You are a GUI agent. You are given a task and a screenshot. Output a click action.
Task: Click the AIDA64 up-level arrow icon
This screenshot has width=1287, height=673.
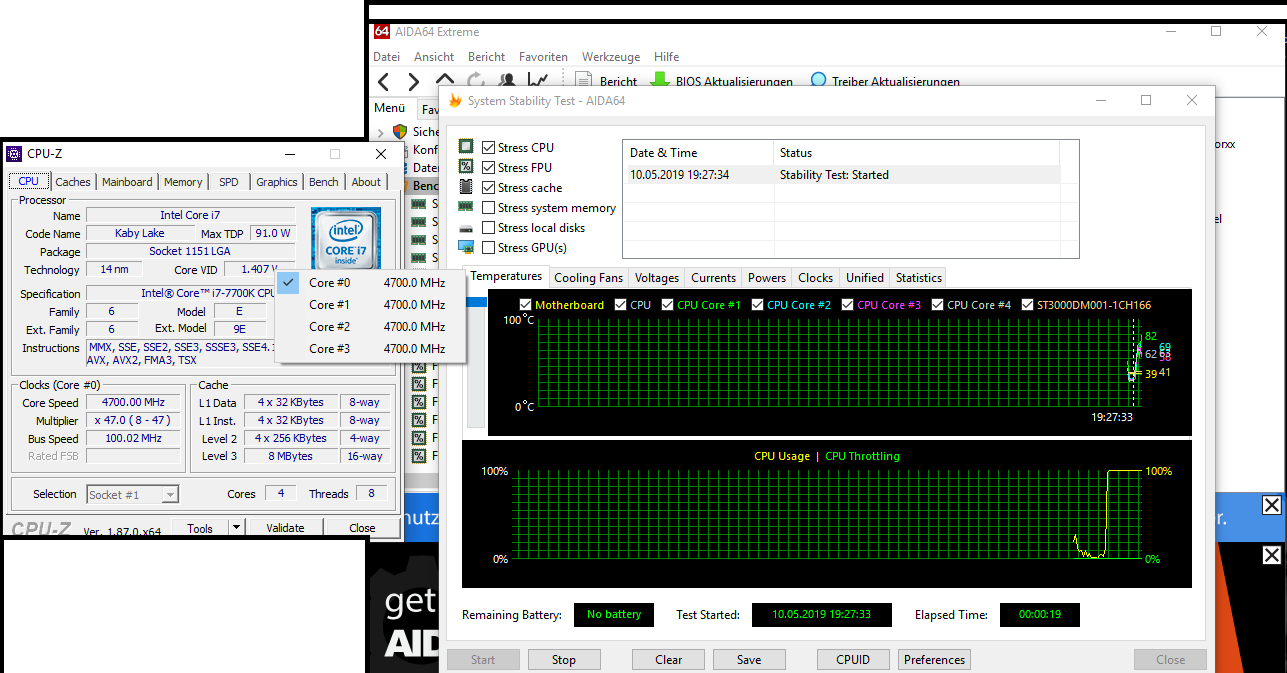click(x=445, y=81)
